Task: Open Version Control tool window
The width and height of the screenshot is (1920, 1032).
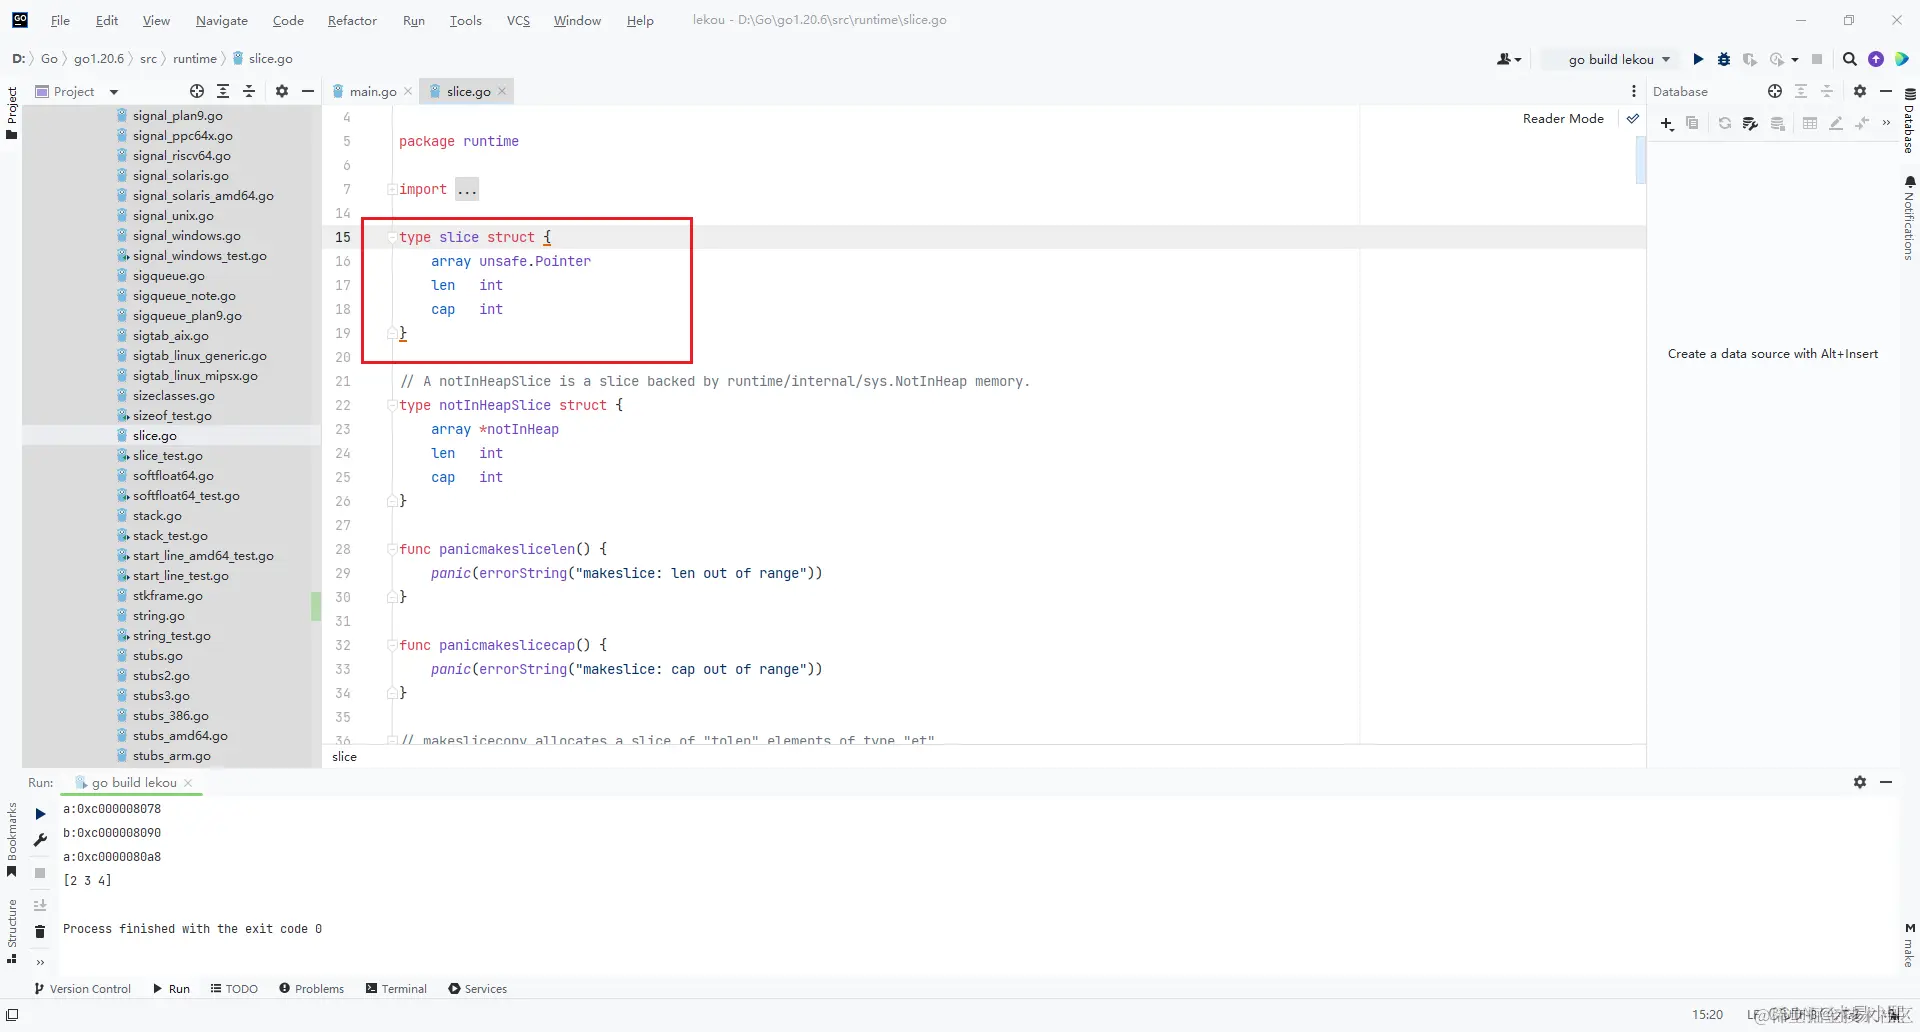Action: [x=82, y=989]
